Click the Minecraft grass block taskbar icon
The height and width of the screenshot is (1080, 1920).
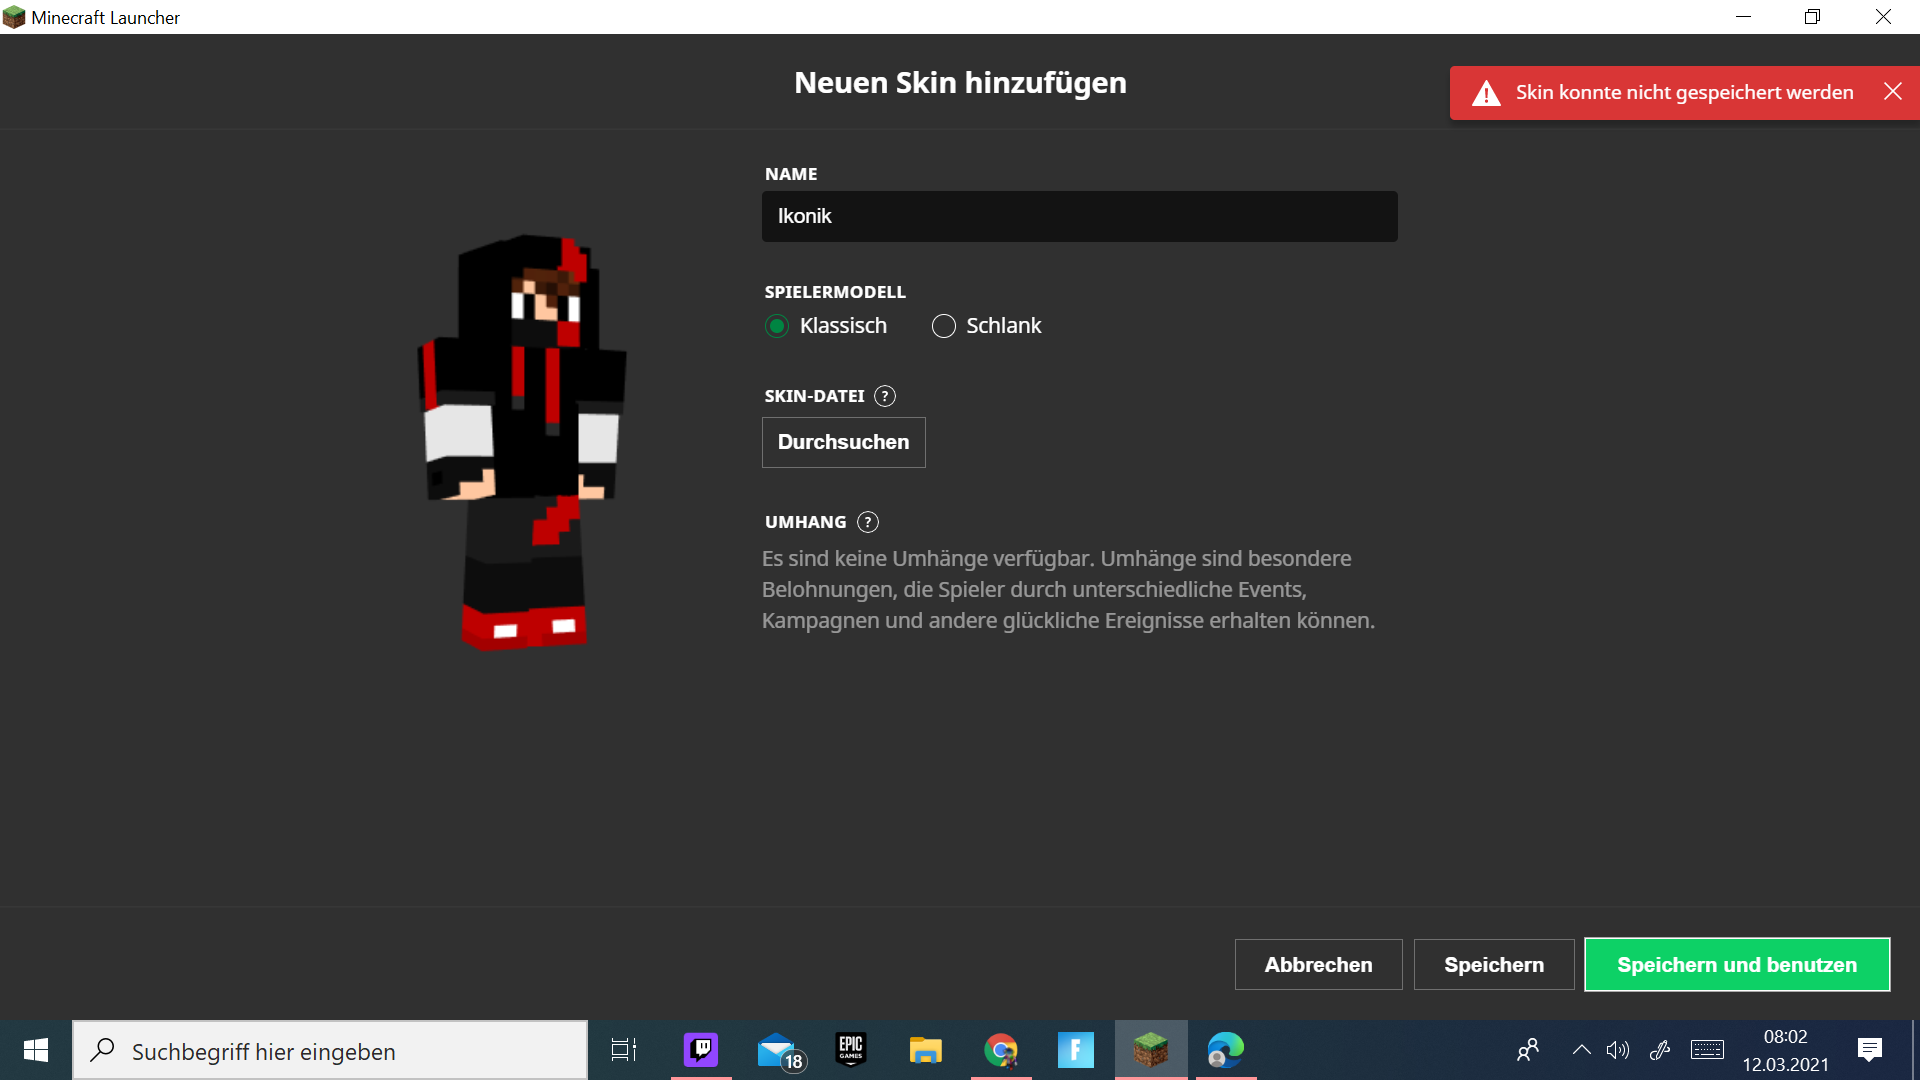click(1150, 1050)
